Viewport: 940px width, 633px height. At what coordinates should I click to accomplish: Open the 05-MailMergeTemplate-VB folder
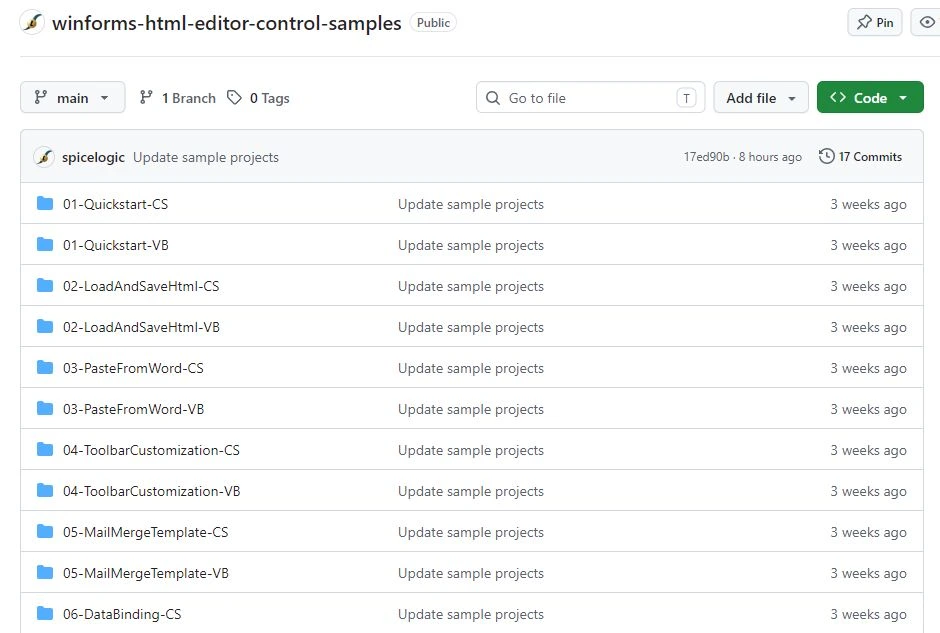(146, 573)
